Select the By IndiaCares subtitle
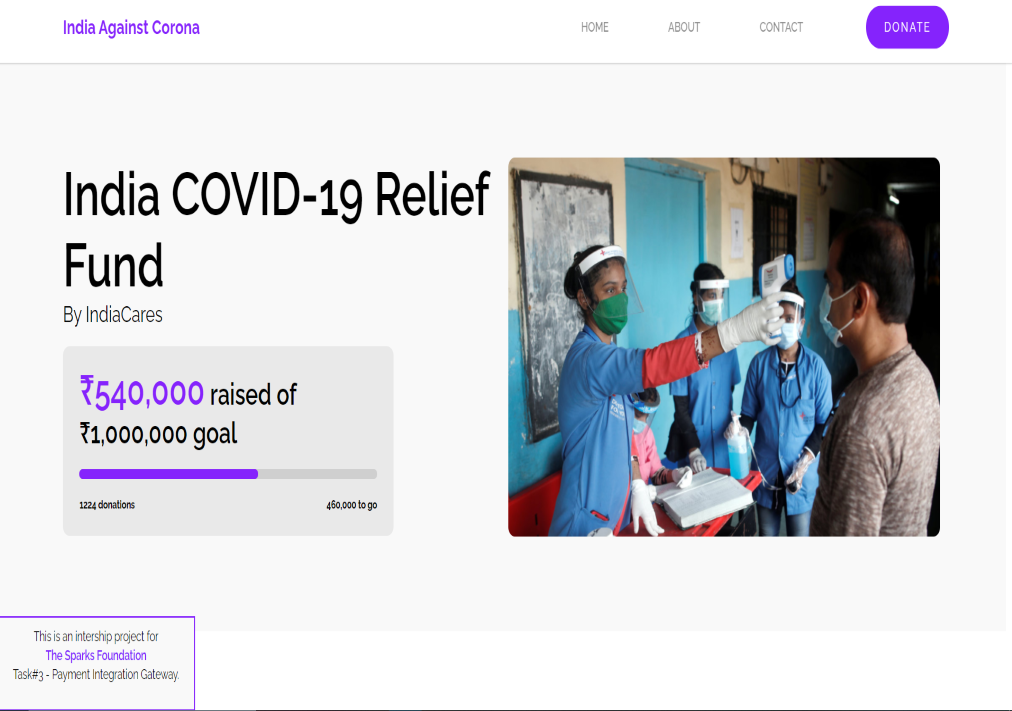1012x711 pixels. click(113, 315)
